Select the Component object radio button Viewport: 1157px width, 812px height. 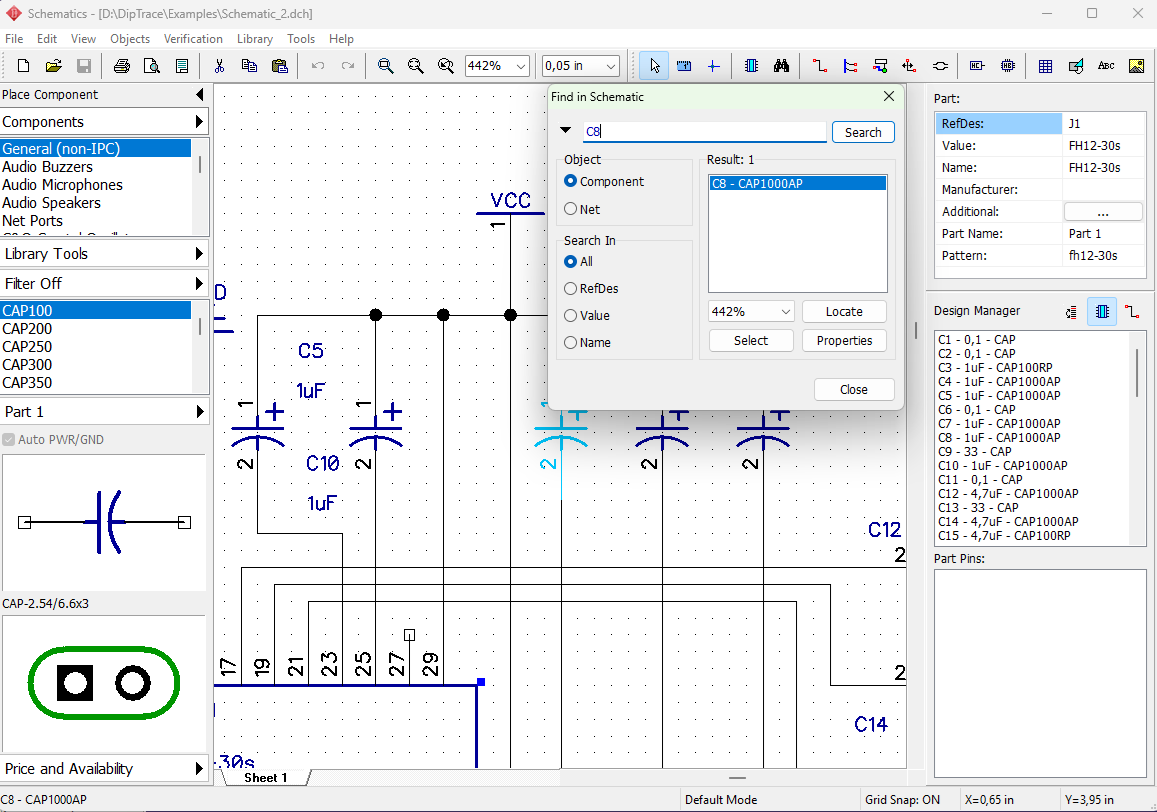pyautogui.click(x=570, y=181)
